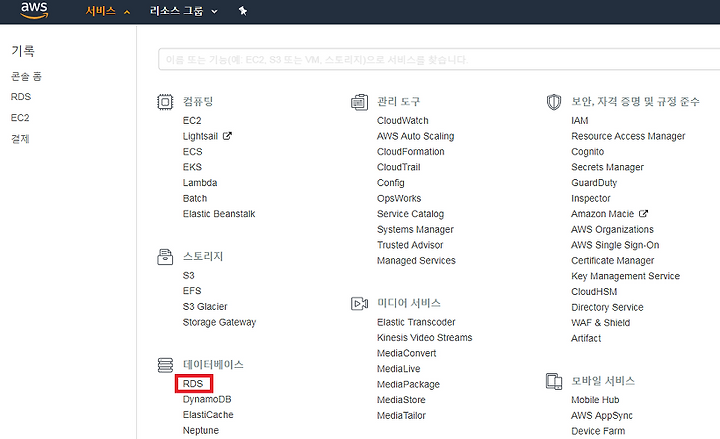Open Managed Services

click(416, 261)
